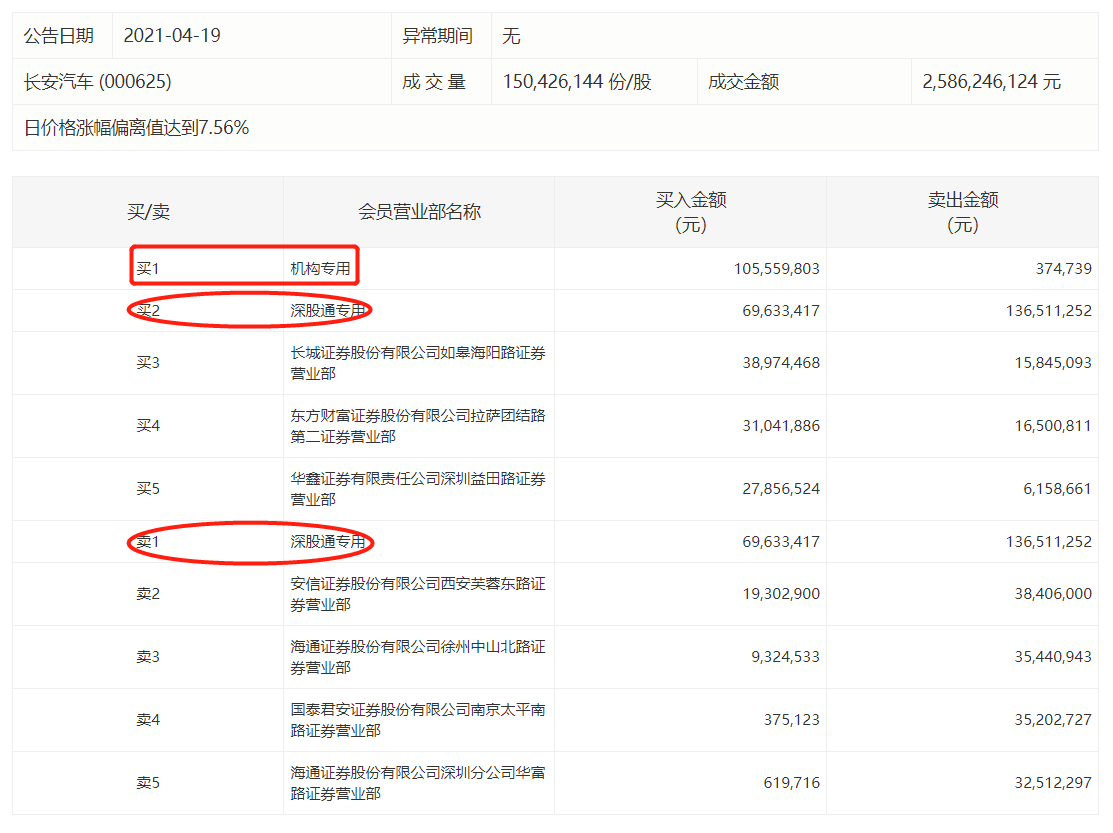Select the 买1 row label

[x=148, y=268]
